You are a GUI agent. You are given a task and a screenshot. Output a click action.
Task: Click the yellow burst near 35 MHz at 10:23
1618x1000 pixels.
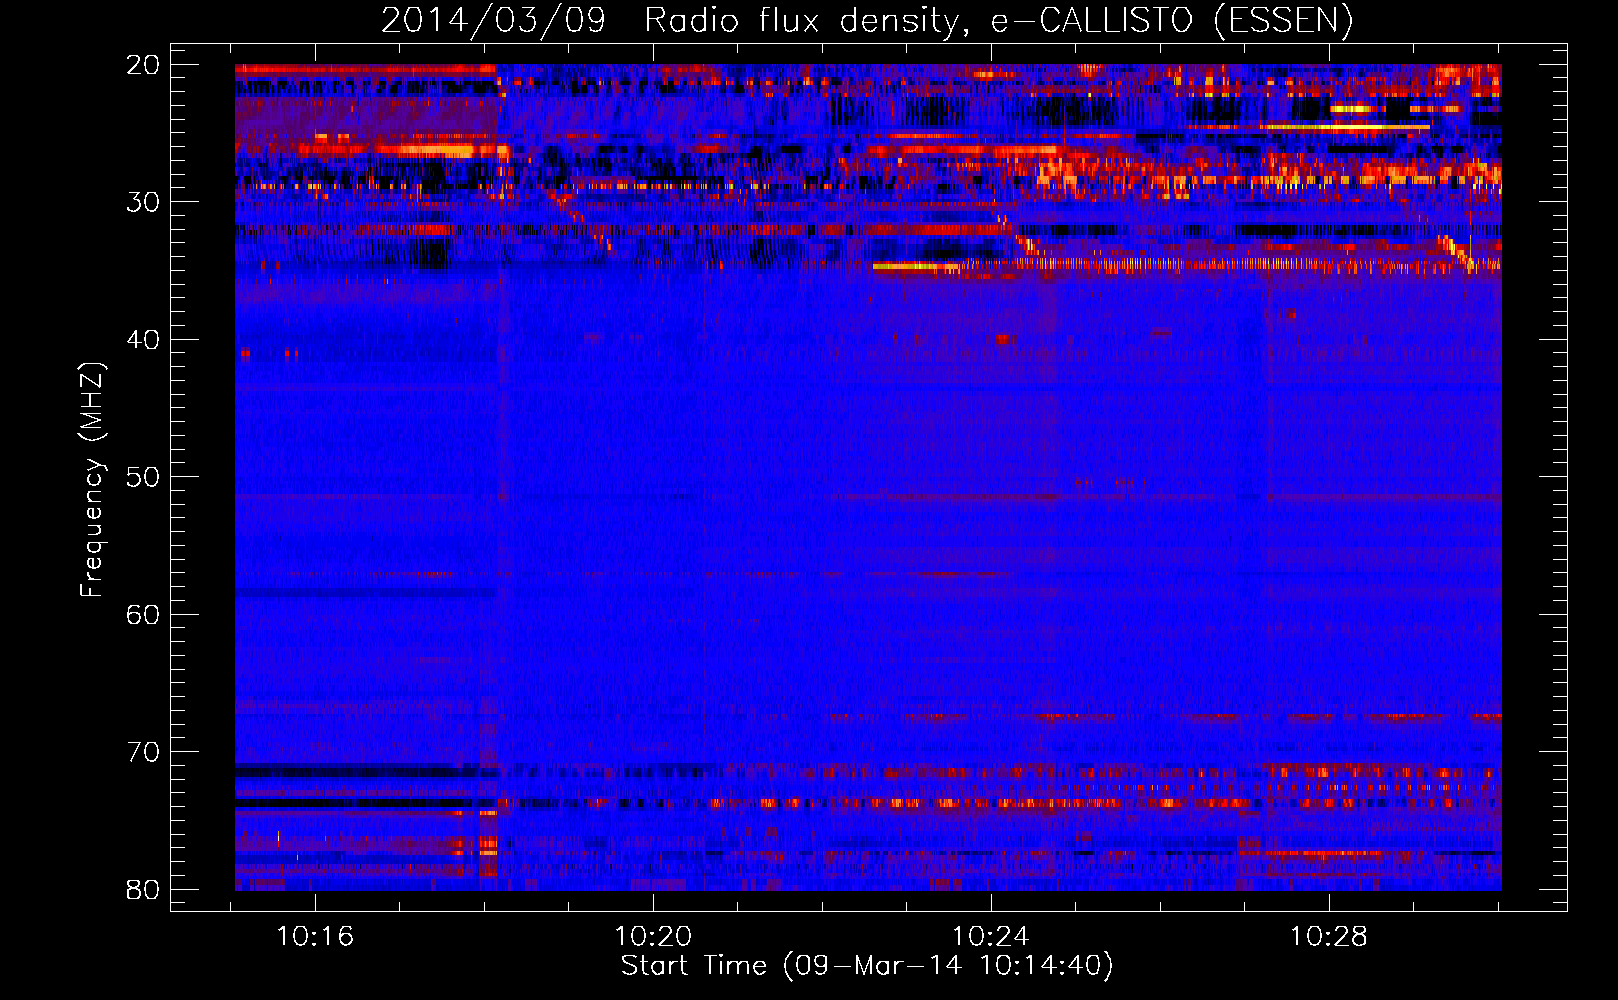point(918,267)
